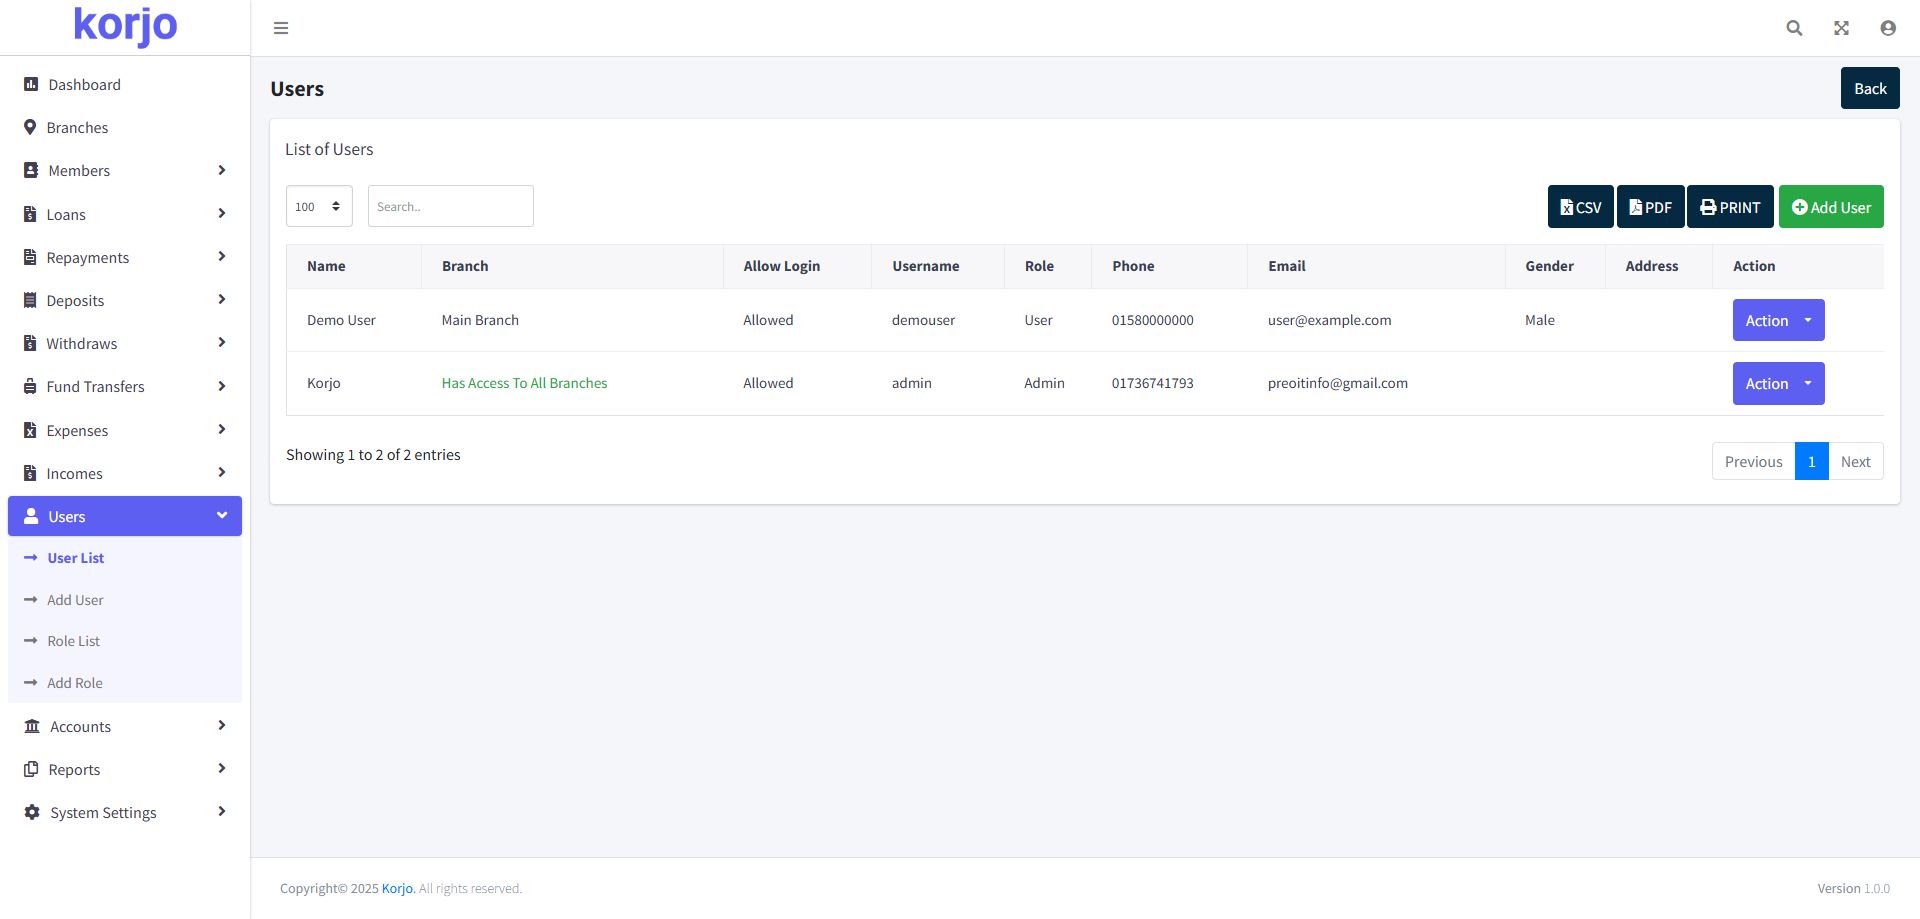Open the Action dropdown for Demo User
1920x919 pixels.
[x=1778, y=320]
